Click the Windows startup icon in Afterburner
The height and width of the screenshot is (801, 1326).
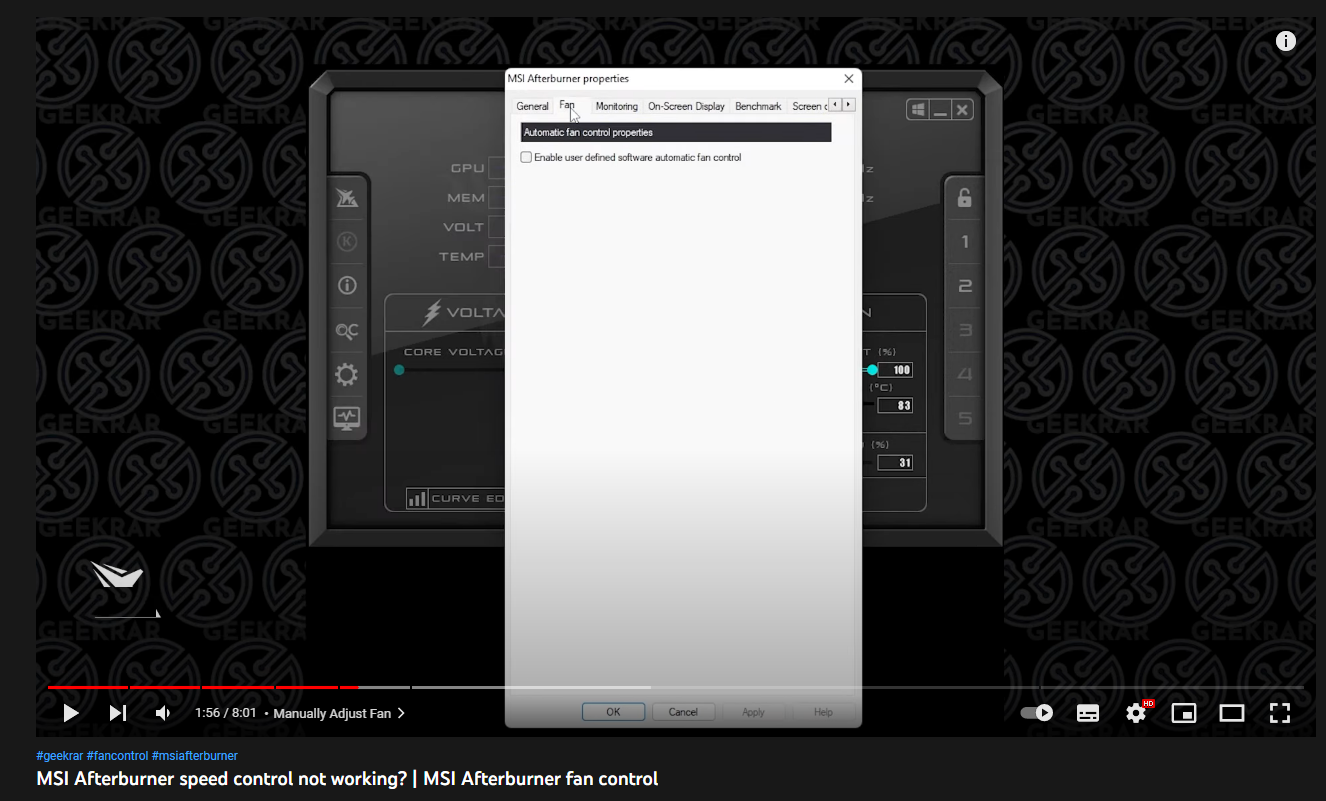918,110
